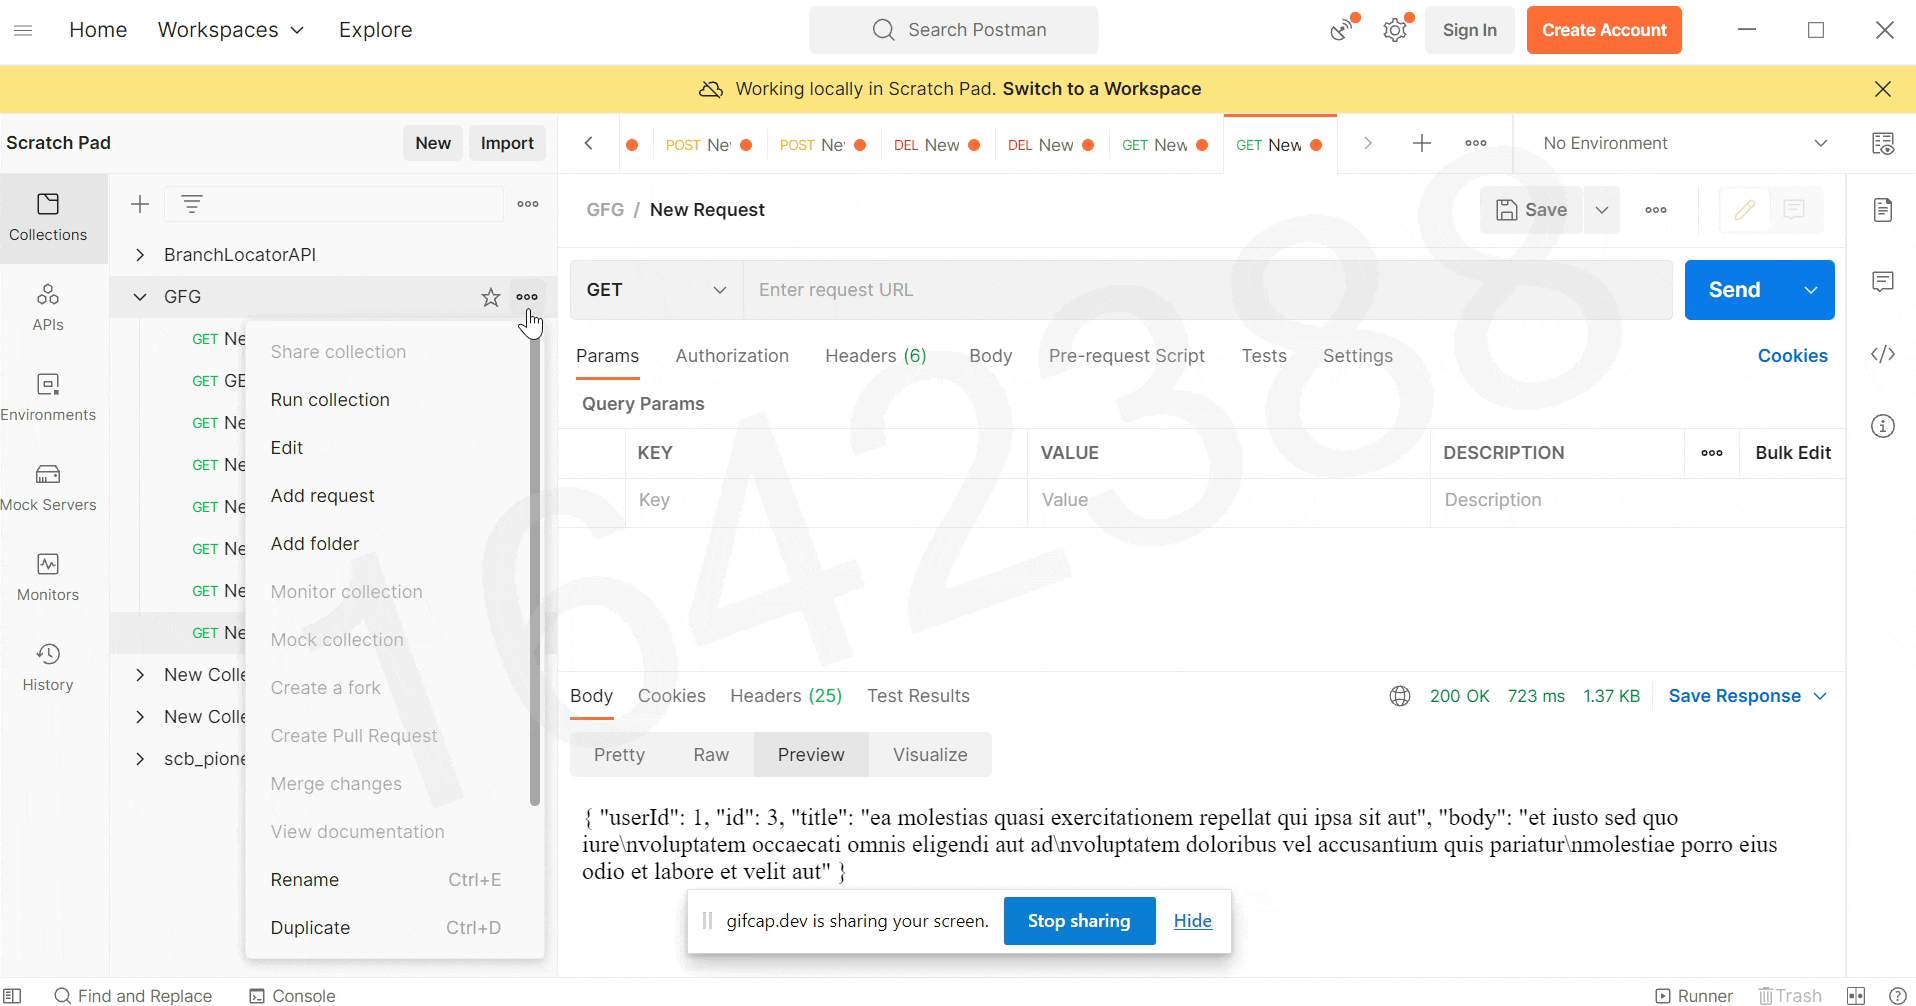Click the Enter request URL field
Image resolution: width=1916 pixels, height=1006 pixels.
click(1208, 290)
